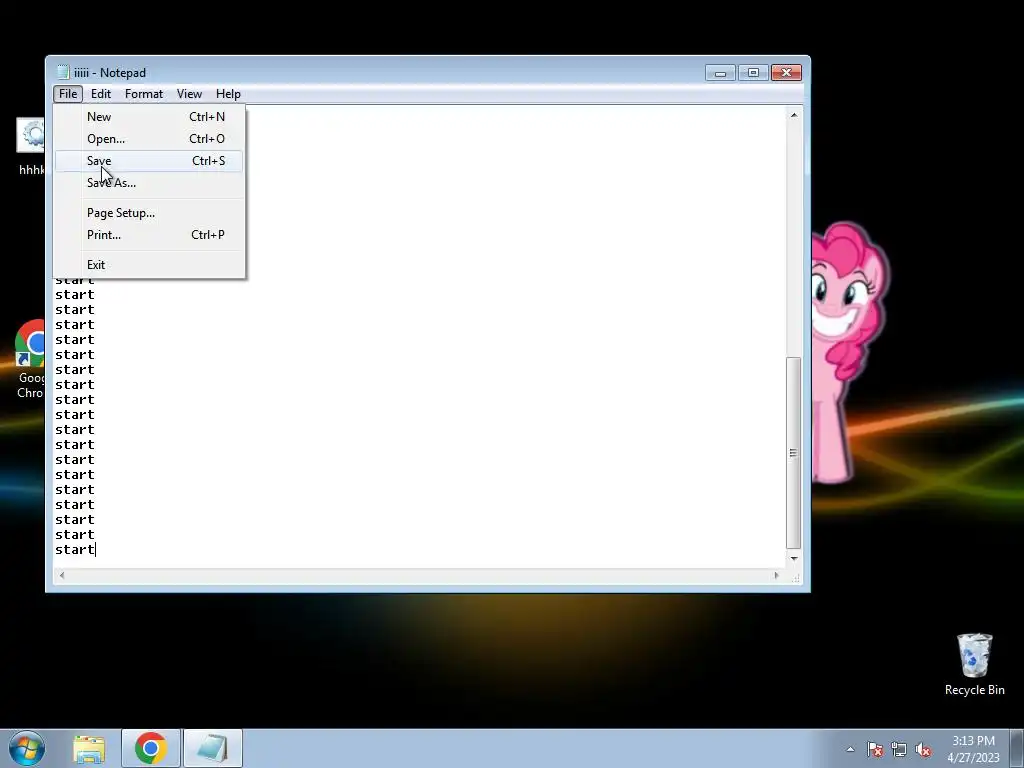Open Google Chrome from the taskbar
This screenshot has height=768, width=1024.
[151, 748]
